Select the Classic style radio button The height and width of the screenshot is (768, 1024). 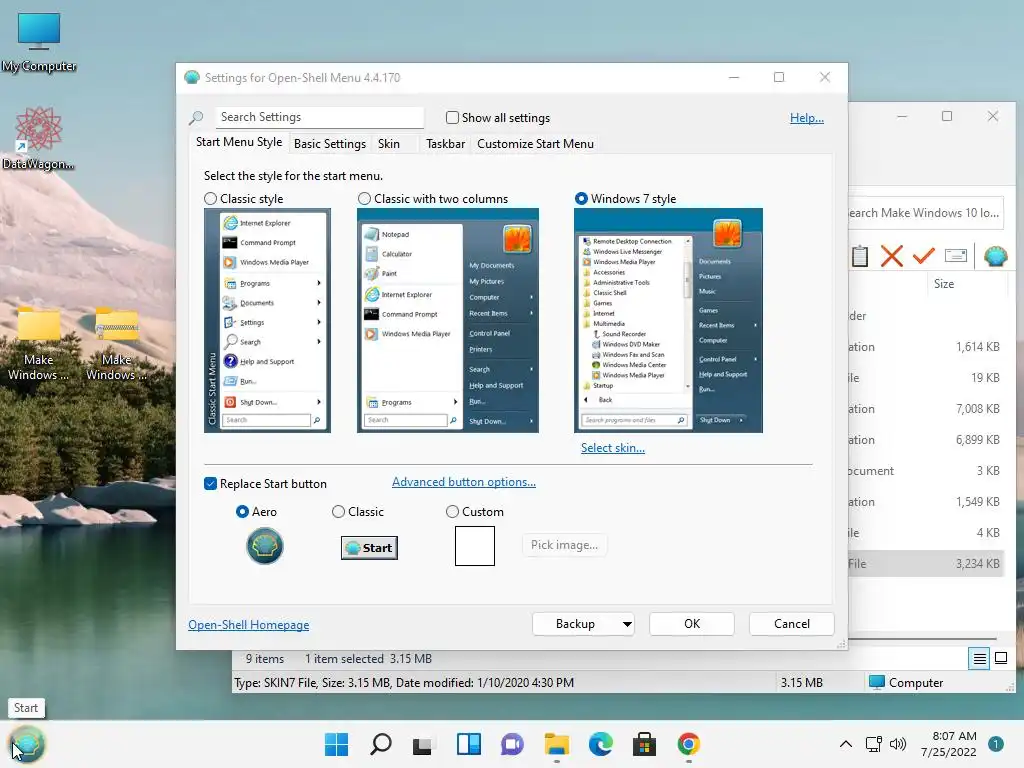(210, 199)
